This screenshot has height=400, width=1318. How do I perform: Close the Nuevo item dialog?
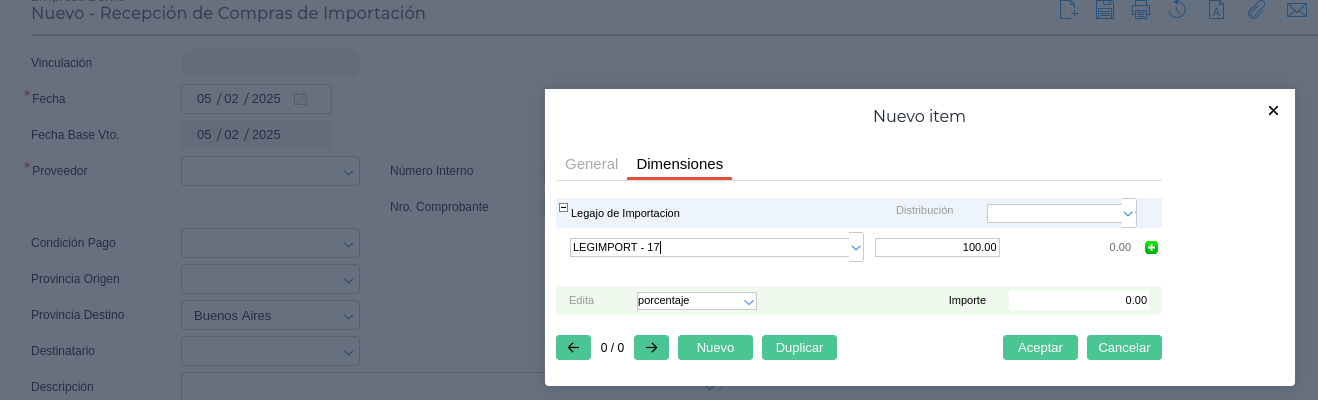tap(1273, 111)
